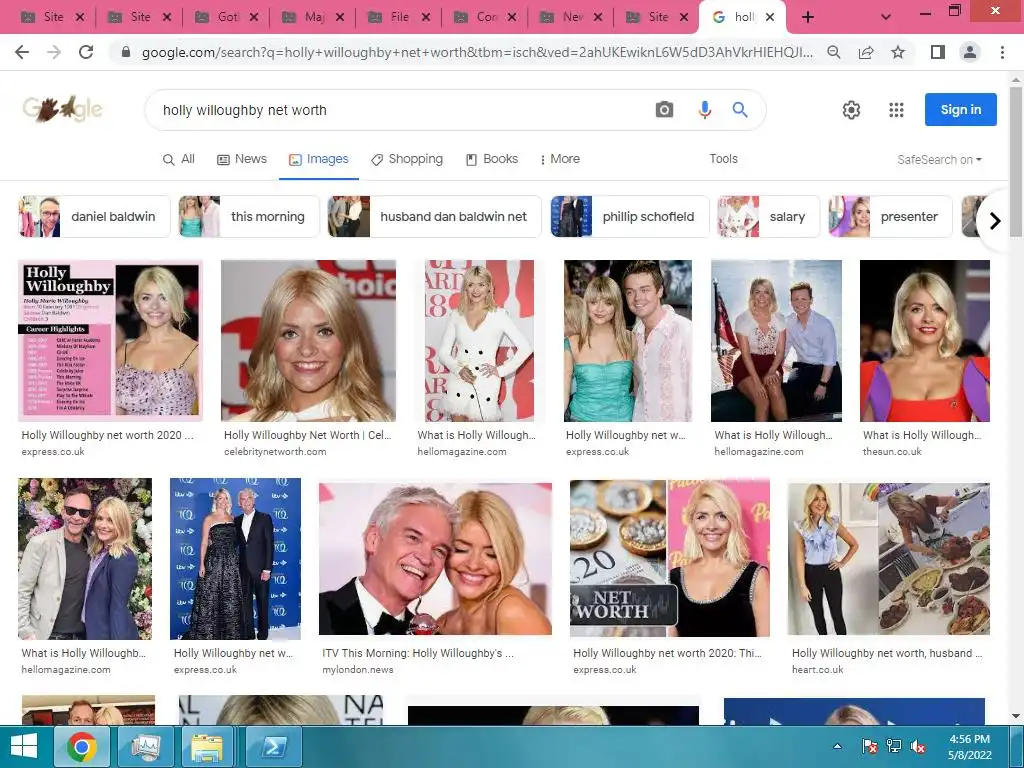Select the salary suggestion chip
The height and width of the screenshot is (768, 1024).
768,216
